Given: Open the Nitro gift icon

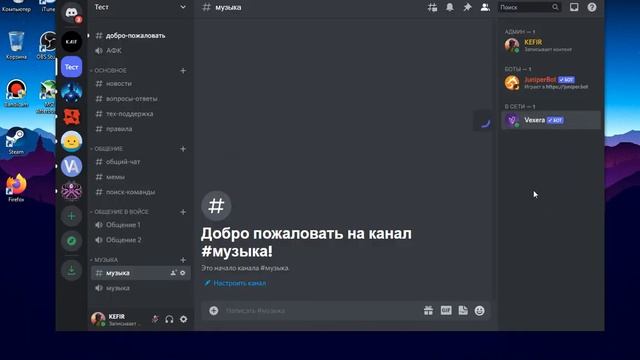Looking at the screenshot, I should [x=428, y=311].
